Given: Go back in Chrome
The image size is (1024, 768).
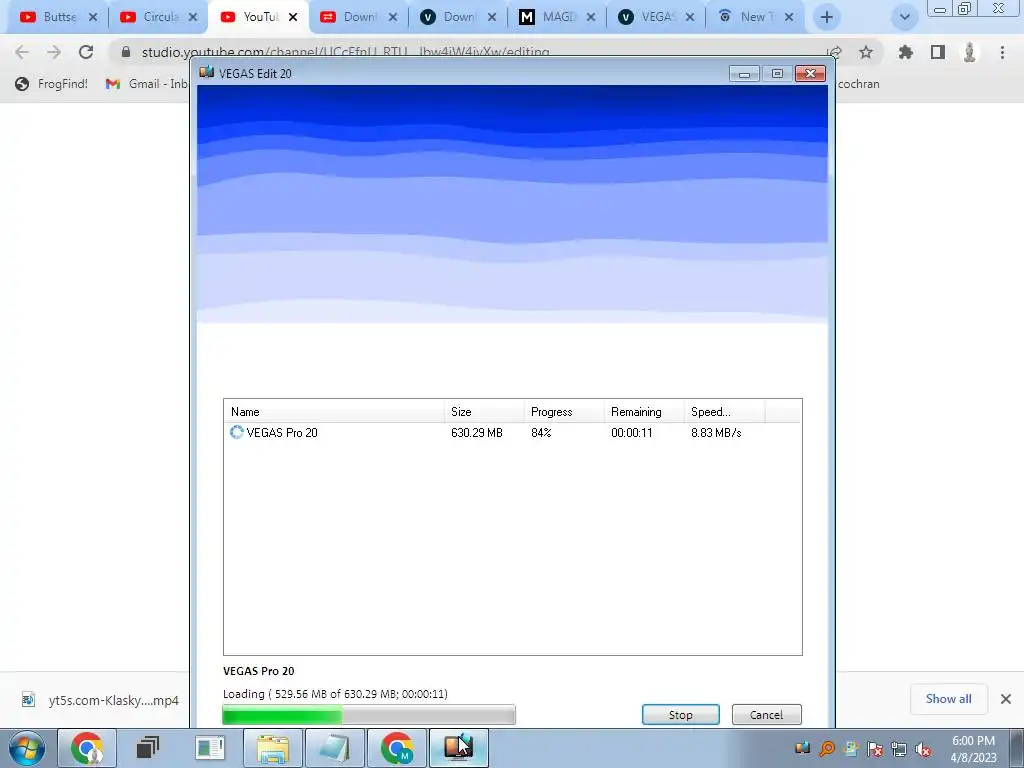Looking at the screenshot, I should (x=22, y=52).
